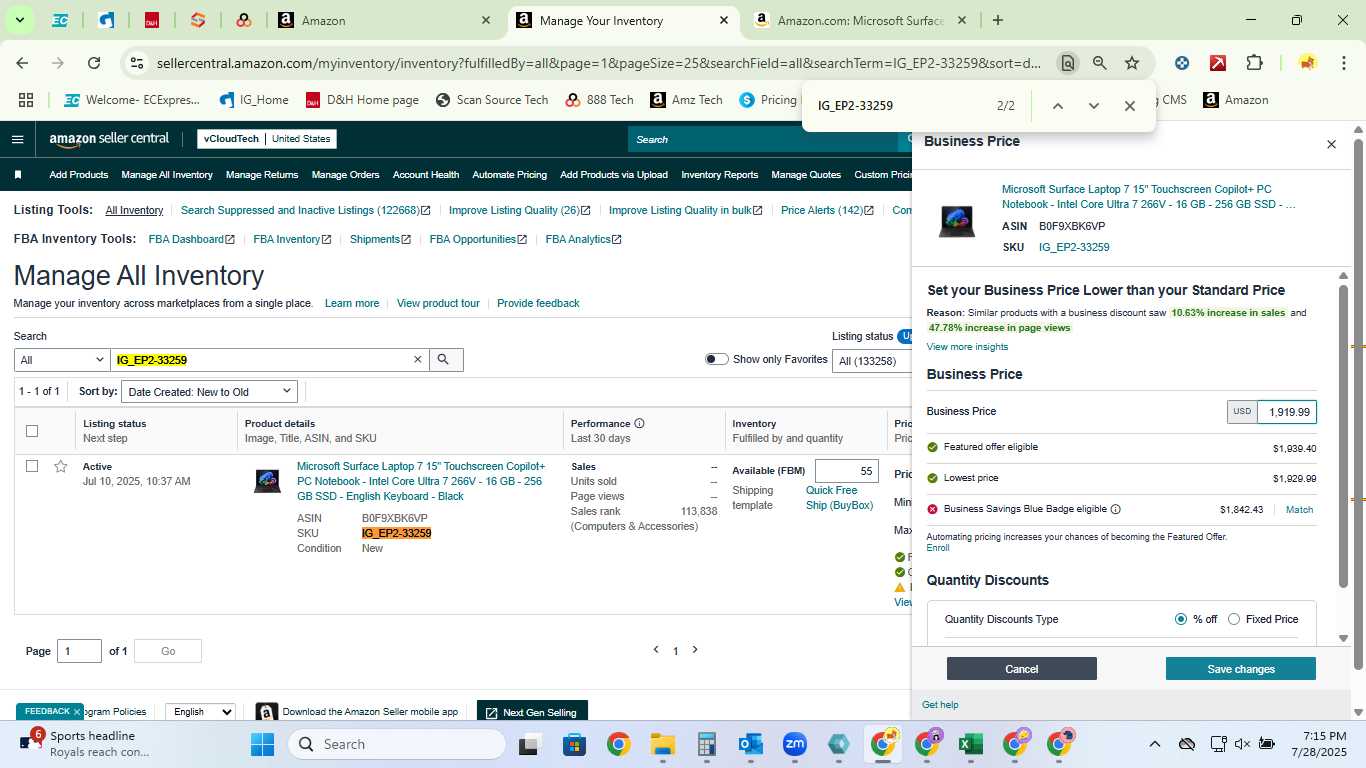Click the bookmark flag icon in nav bar
The width and height of the screenshot is (1366, 768).
click(18, 175)
